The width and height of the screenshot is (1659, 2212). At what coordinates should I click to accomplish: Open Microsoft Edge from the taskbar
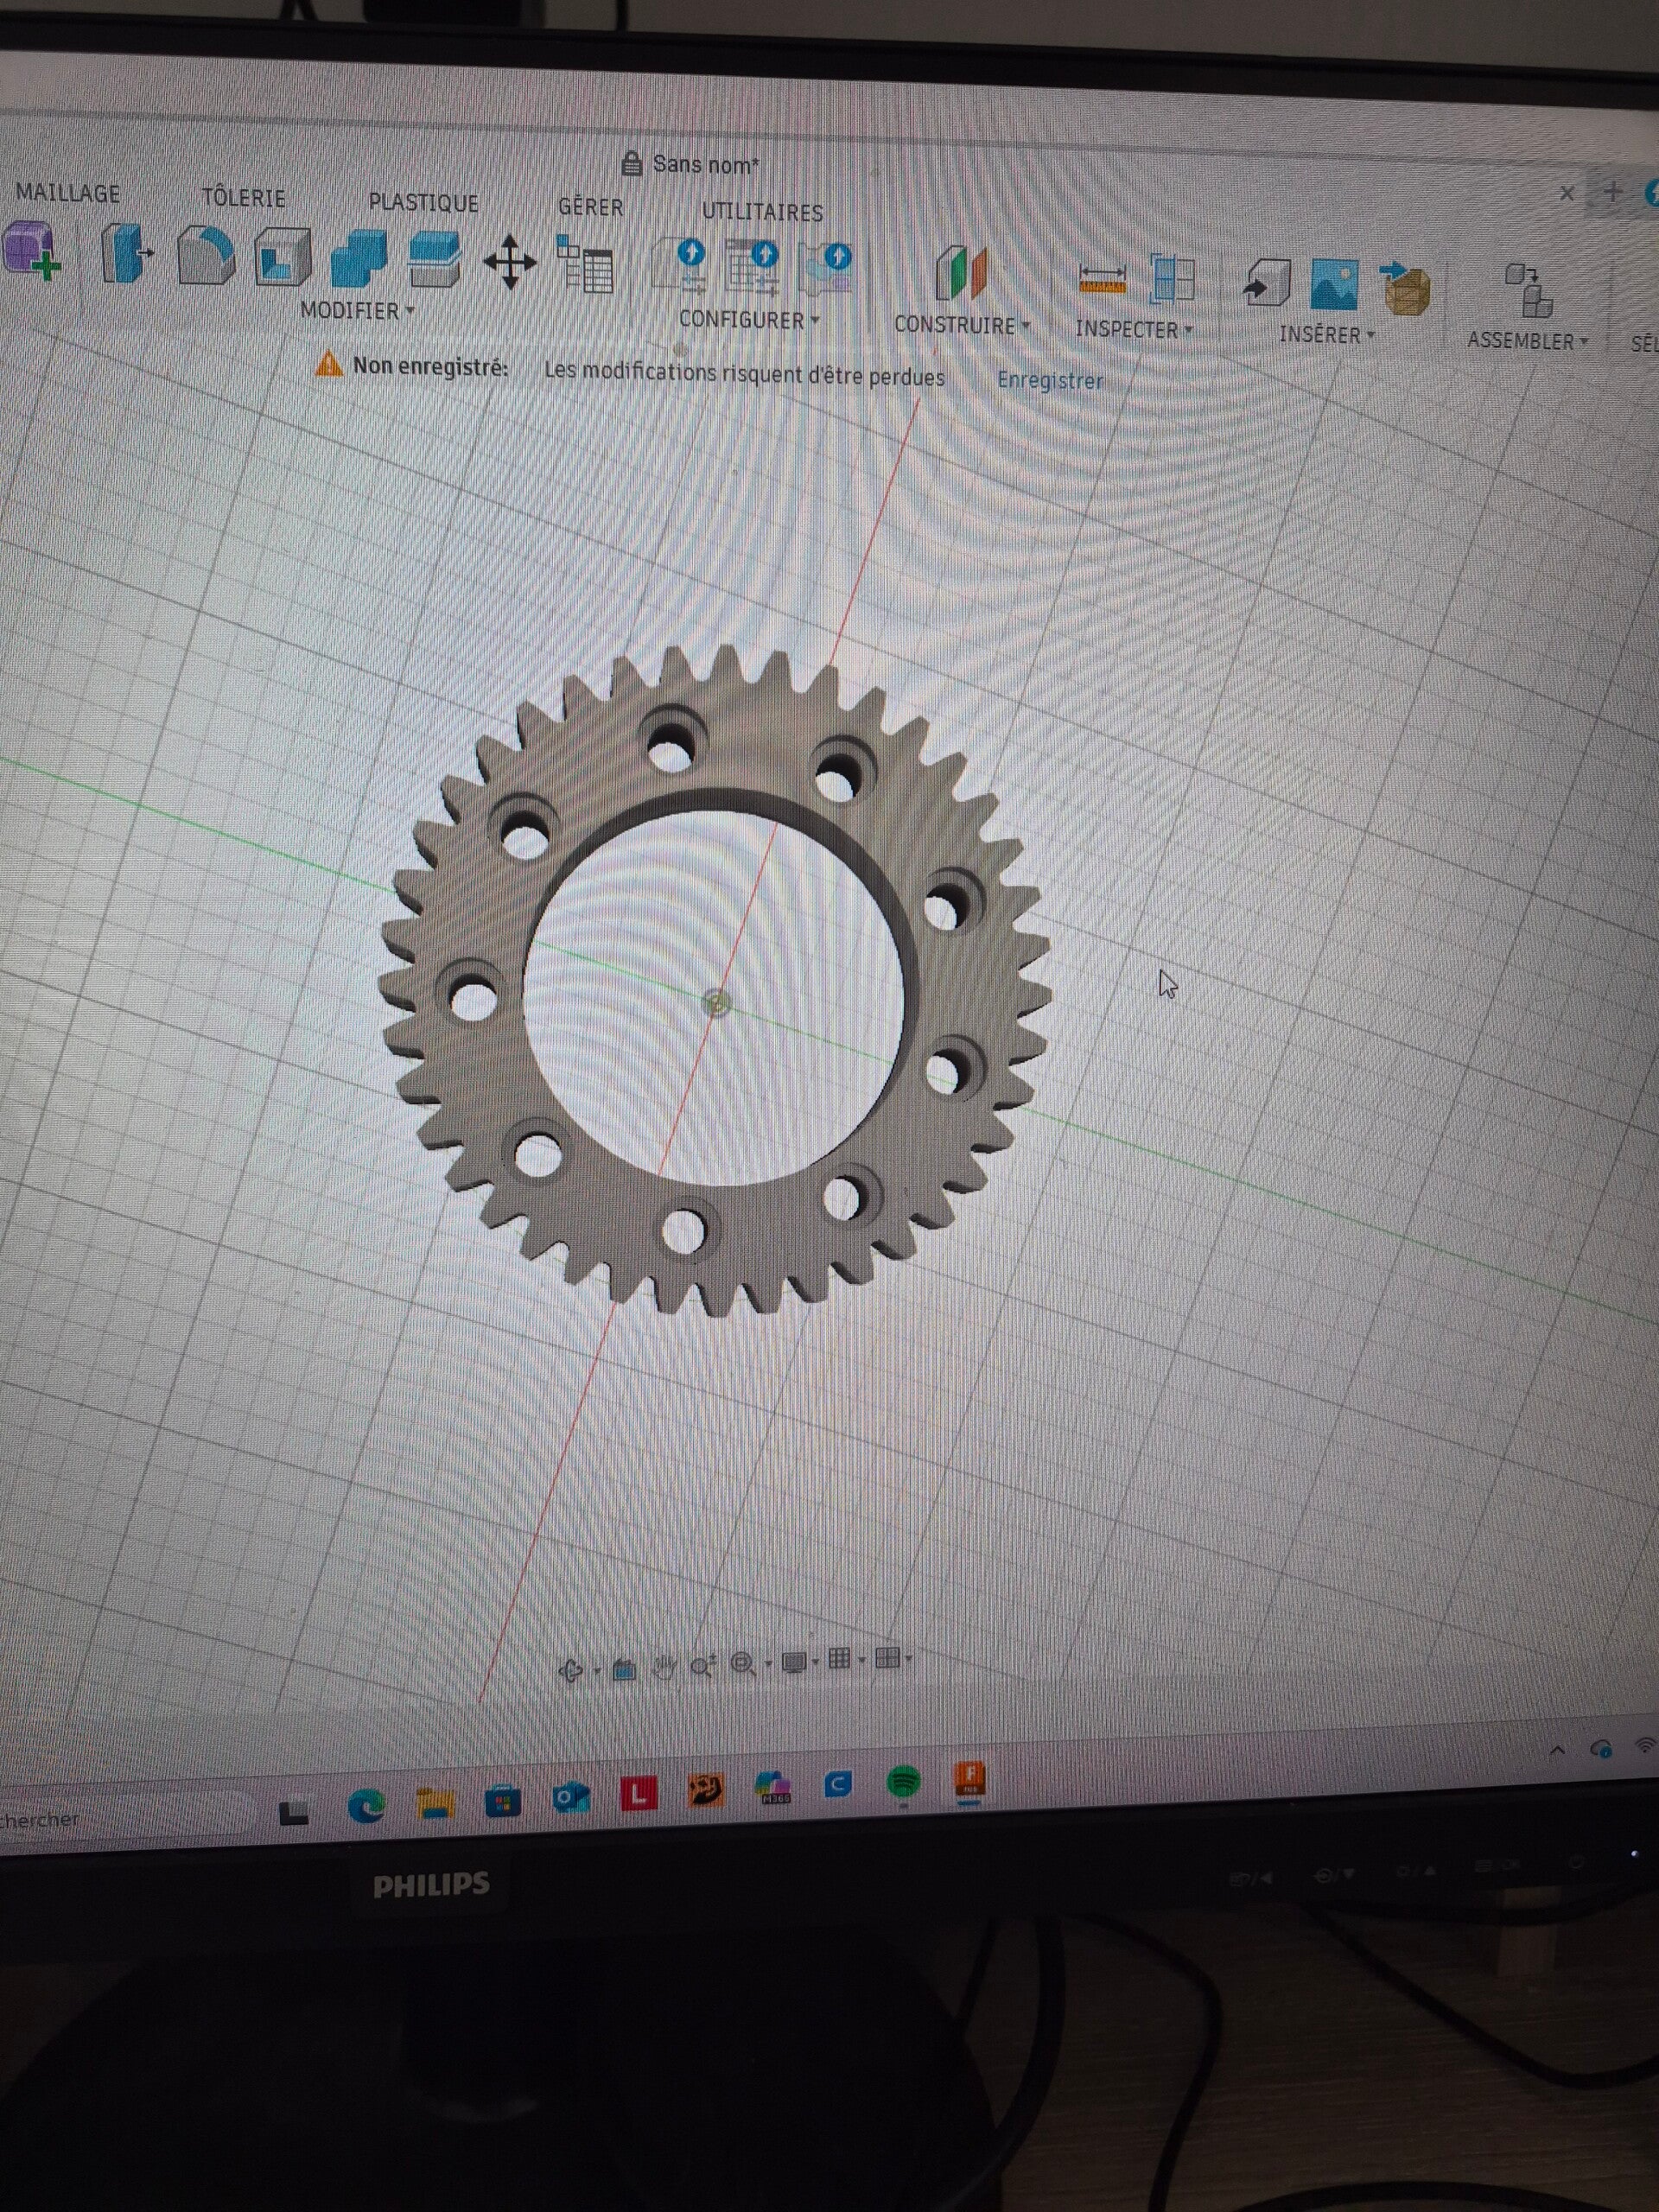pyautogui.click(x=366, y=1806)
